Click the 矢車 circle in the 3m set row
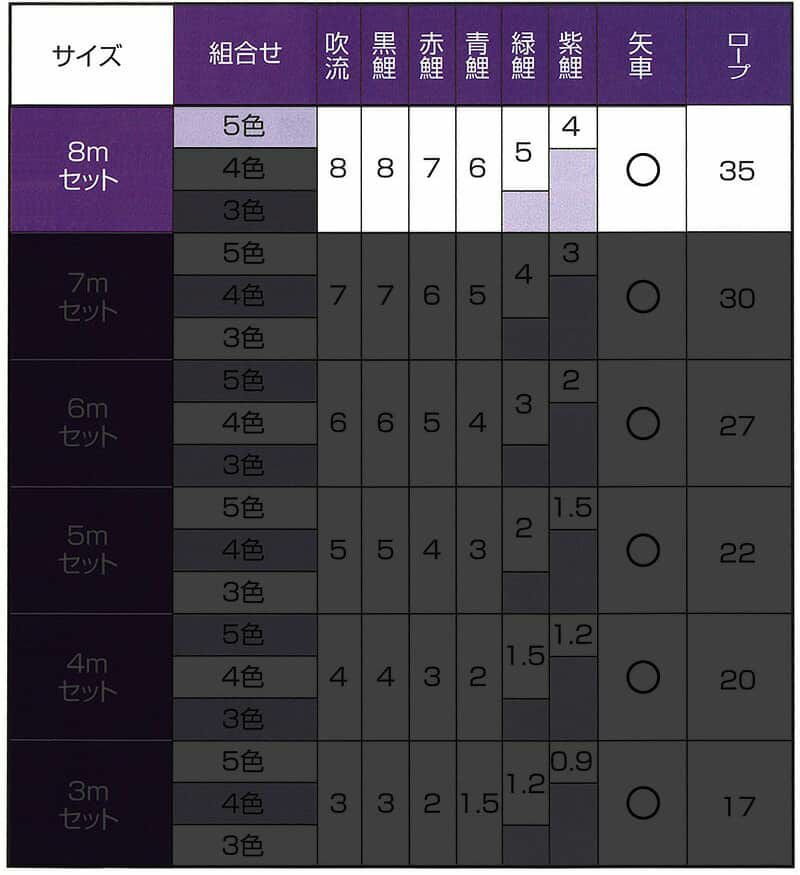This screenshot has width=800, height=875. (642, 804)
